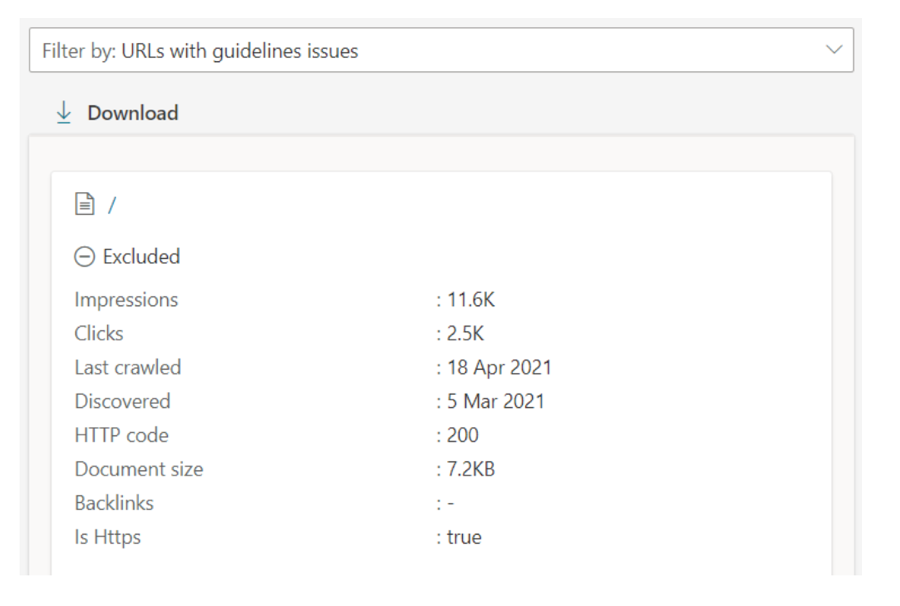Click the Excluded status text
Screen dimensions: 900x606
pos(141,257)
